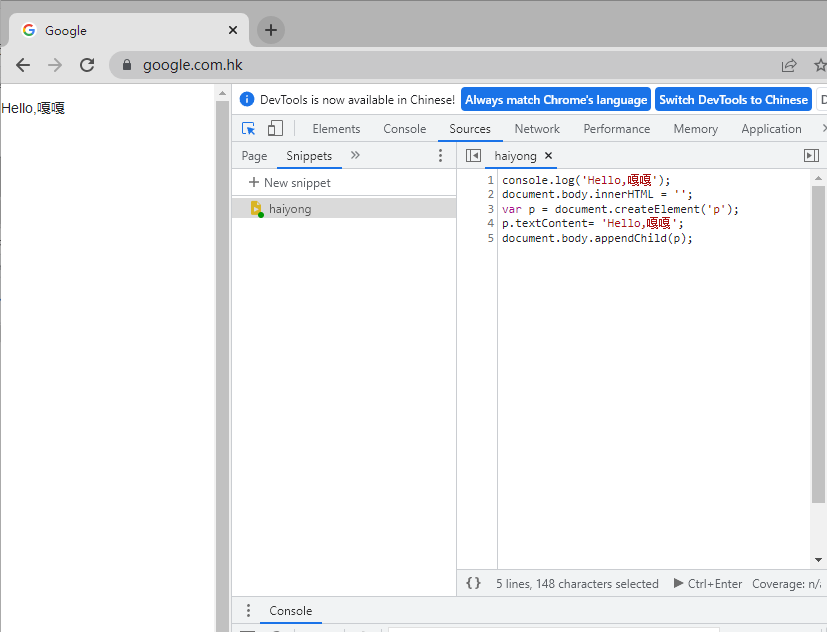Run snippet with the play icon
827x632 pixels.
(x=678, y=583)
